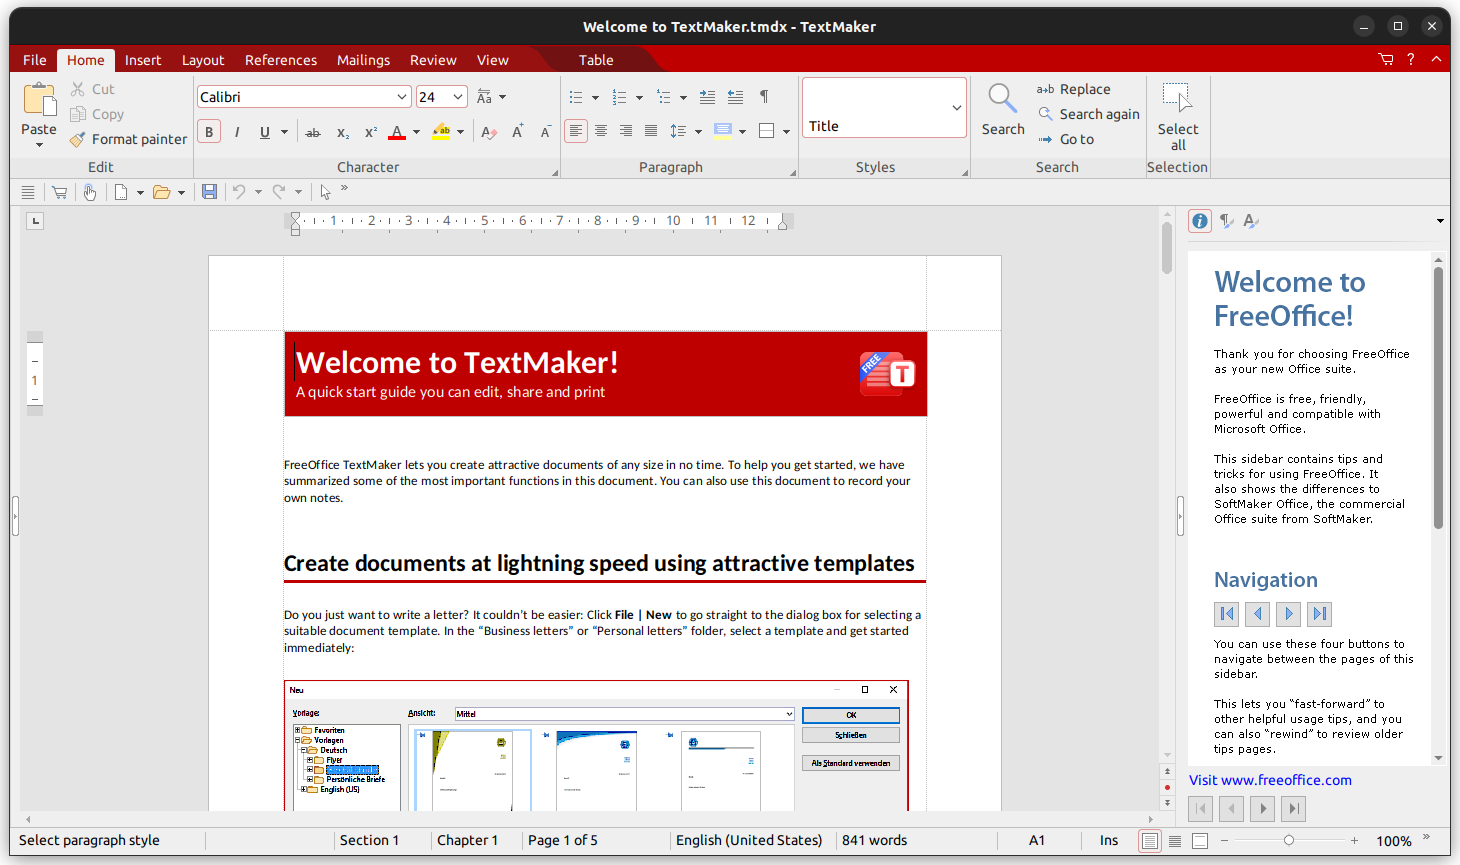The width and height of the screenshot is (1460, 865).
Task: Show paragraph marks with the pilcrow icon
Action: click(764, 96)
